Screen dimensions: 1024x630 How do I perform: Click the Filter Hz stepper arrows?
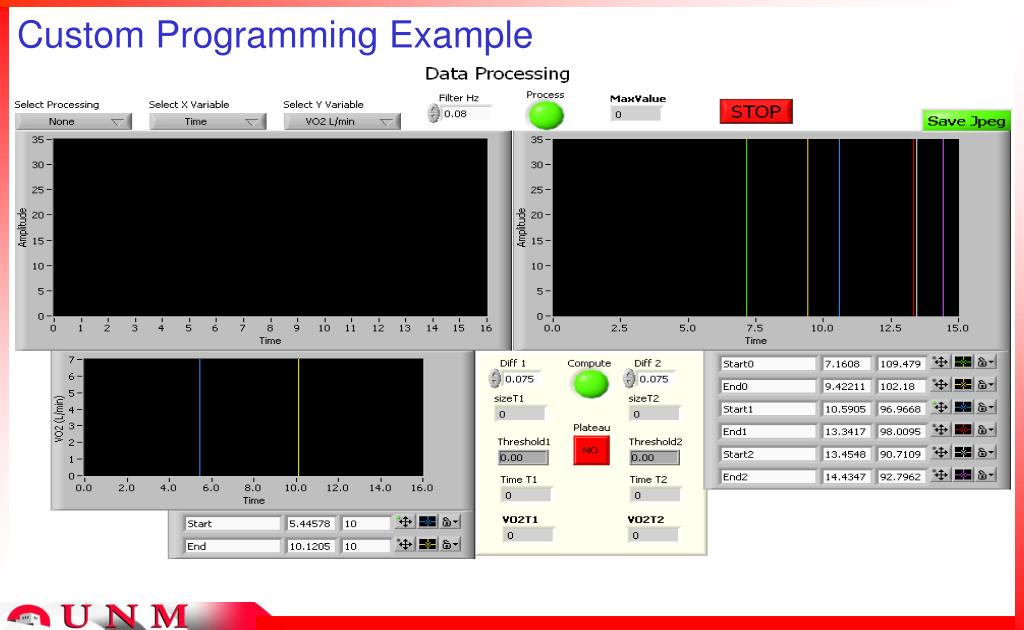(434, 114)
